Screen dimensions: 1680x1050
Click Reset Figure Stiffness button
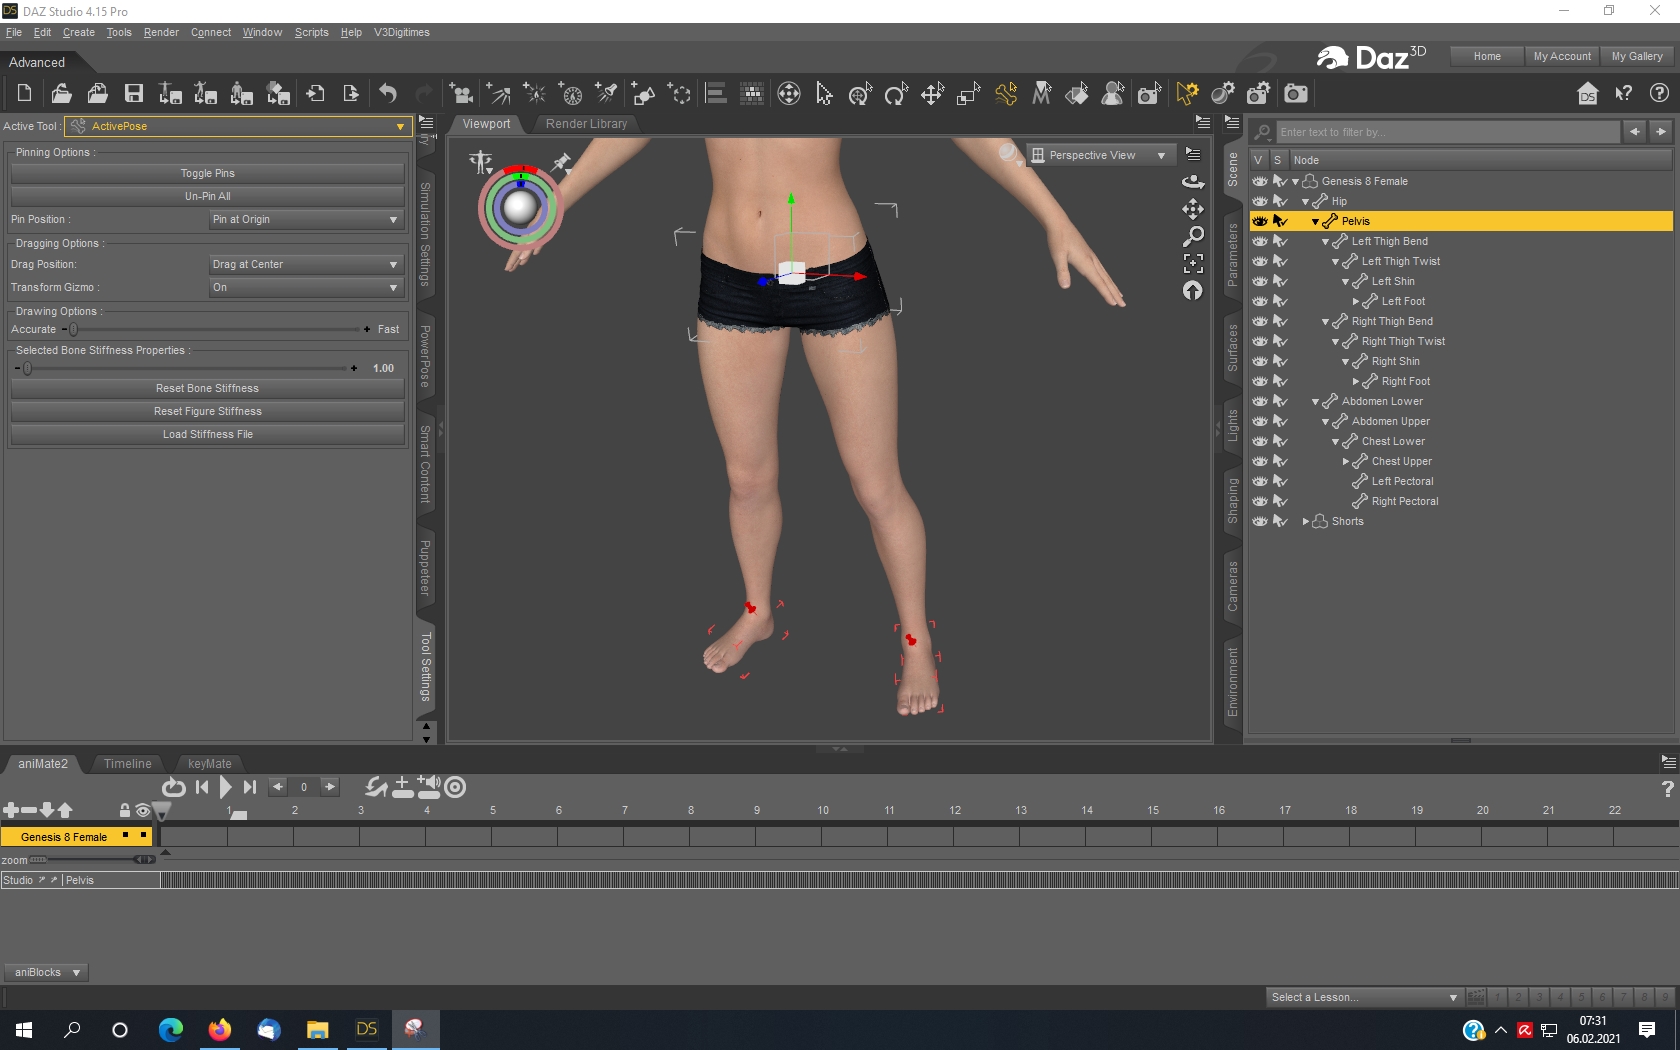pyautogui.click(x=207, y=412)
